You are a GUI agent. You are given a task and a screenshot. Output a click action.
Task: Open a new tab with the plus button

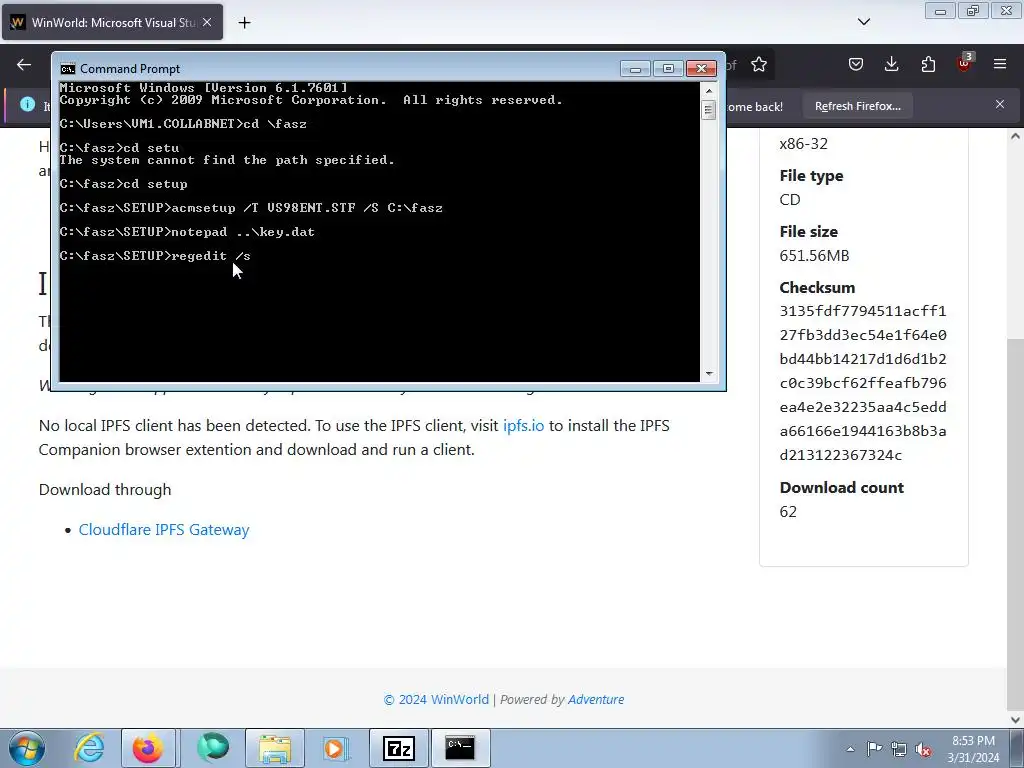tap(244, 23)
